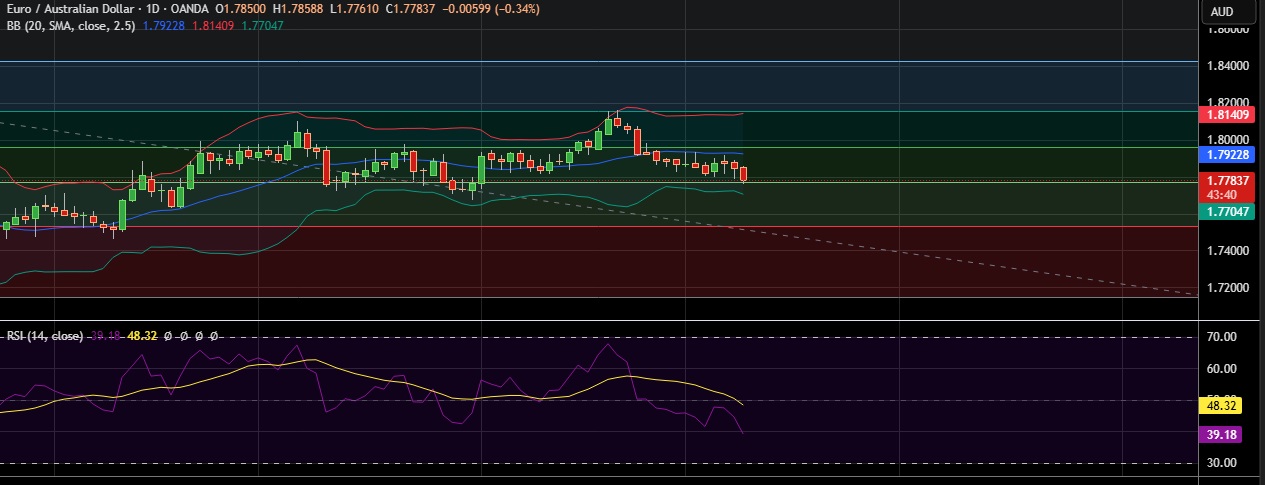This screenshot has height=485, width=1265.
Task: Click the blue 1.79228 basis price label
Action: 1228,155
